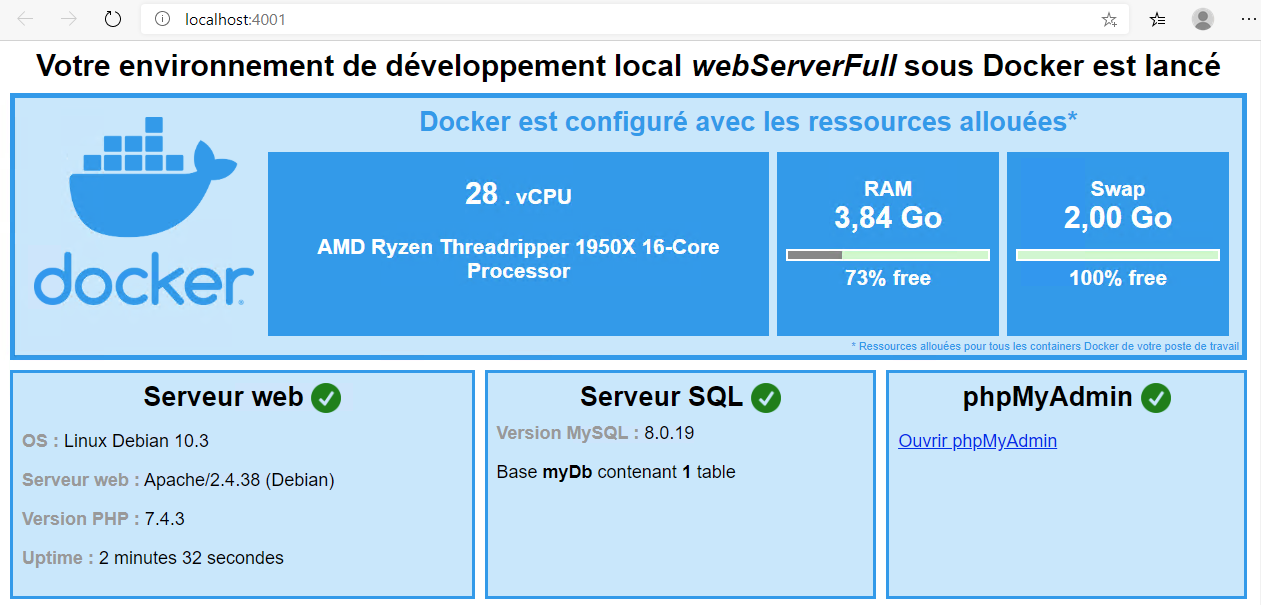Image resolution: width=1261 pixels, height=605 pixels.
Task: Click the Version MySQL 8.0.19 line
Action: (x=595, y=433)
